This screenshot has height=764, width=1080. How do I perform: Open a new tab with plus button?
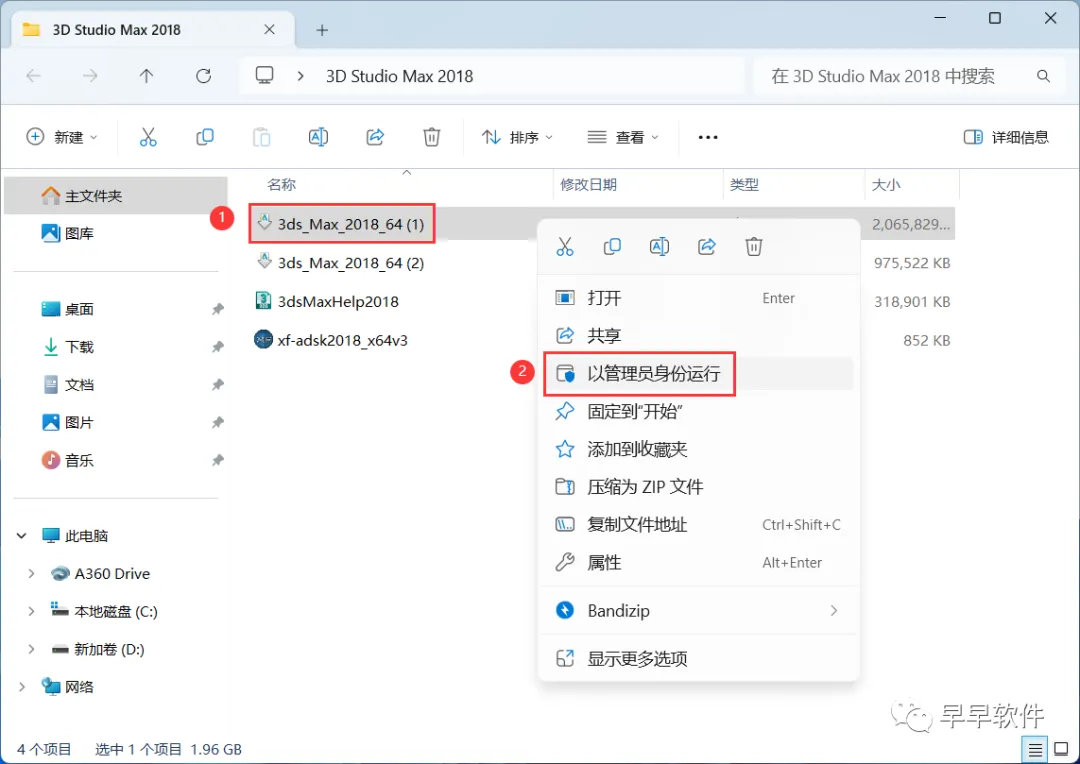322,30
